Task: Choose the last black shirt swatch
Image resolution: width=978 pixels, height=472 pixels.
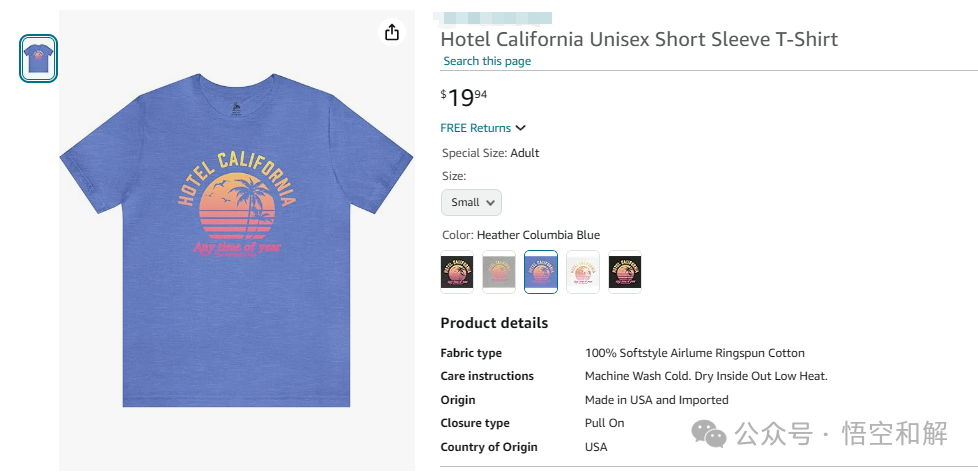Action: [625, 272]
